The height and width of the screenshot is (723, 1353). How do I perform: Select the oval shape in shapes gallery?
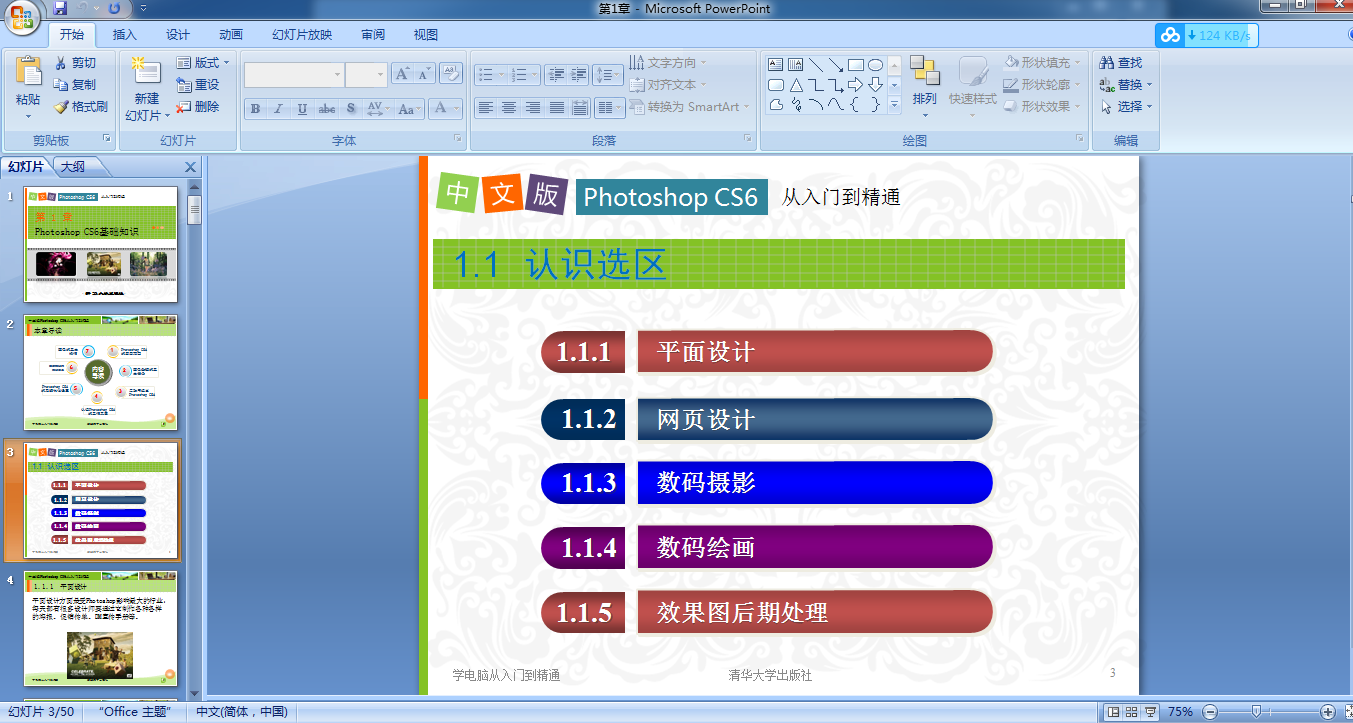click(x=875, y=65)
